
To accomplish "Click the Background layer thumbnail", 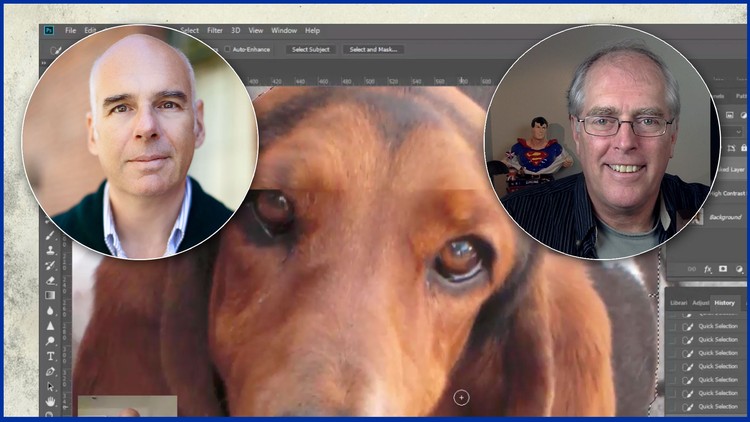I will [x=698, y=217].
